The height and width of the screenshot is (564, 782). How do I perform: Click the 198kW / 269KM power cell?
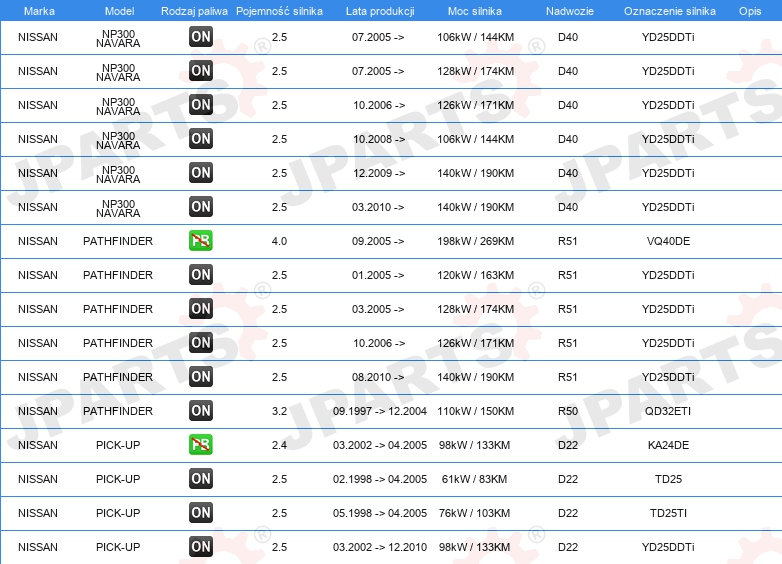tap(476, 241)
